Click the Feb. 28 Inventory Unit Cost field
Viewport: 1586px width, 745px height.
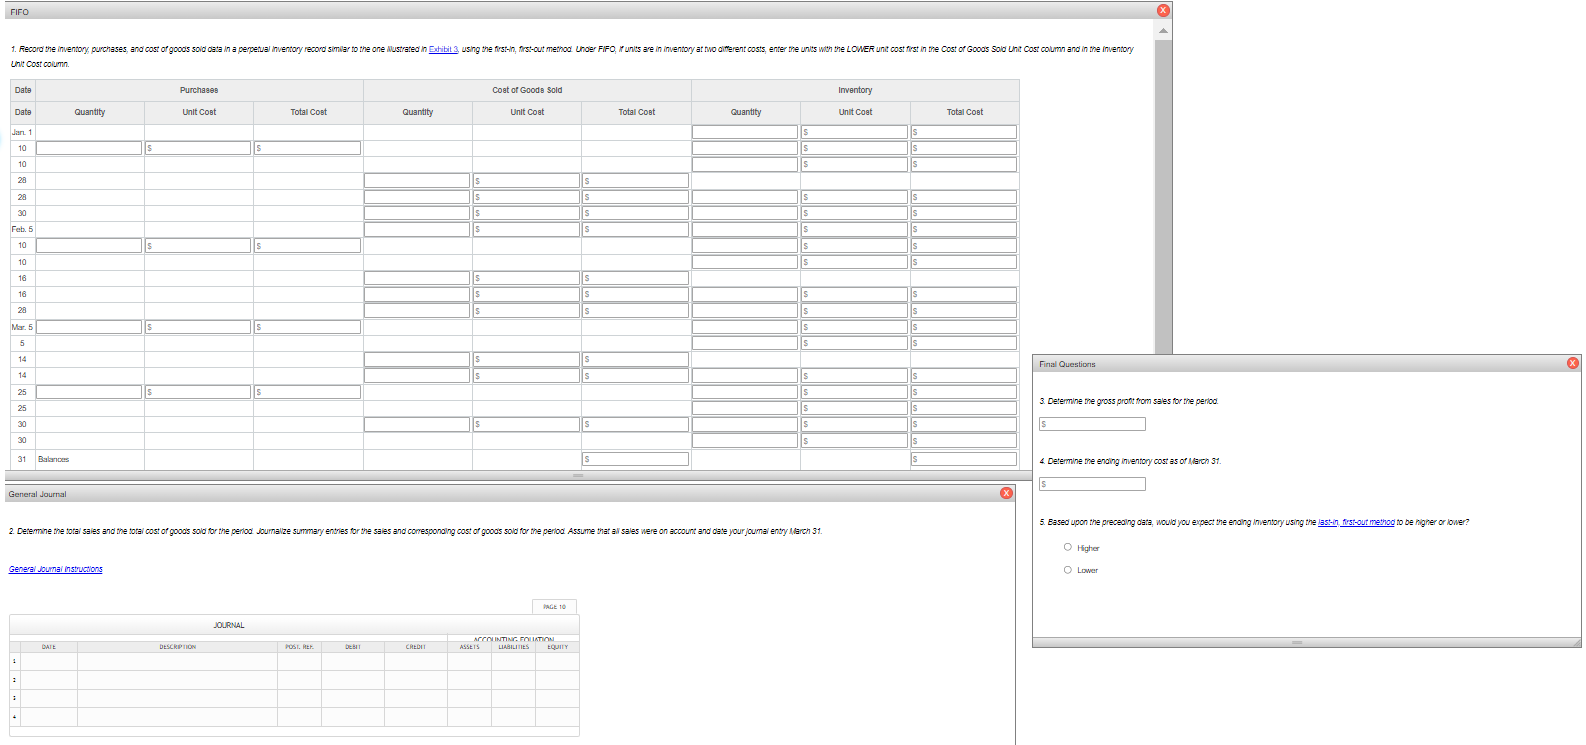coord(855,311)
